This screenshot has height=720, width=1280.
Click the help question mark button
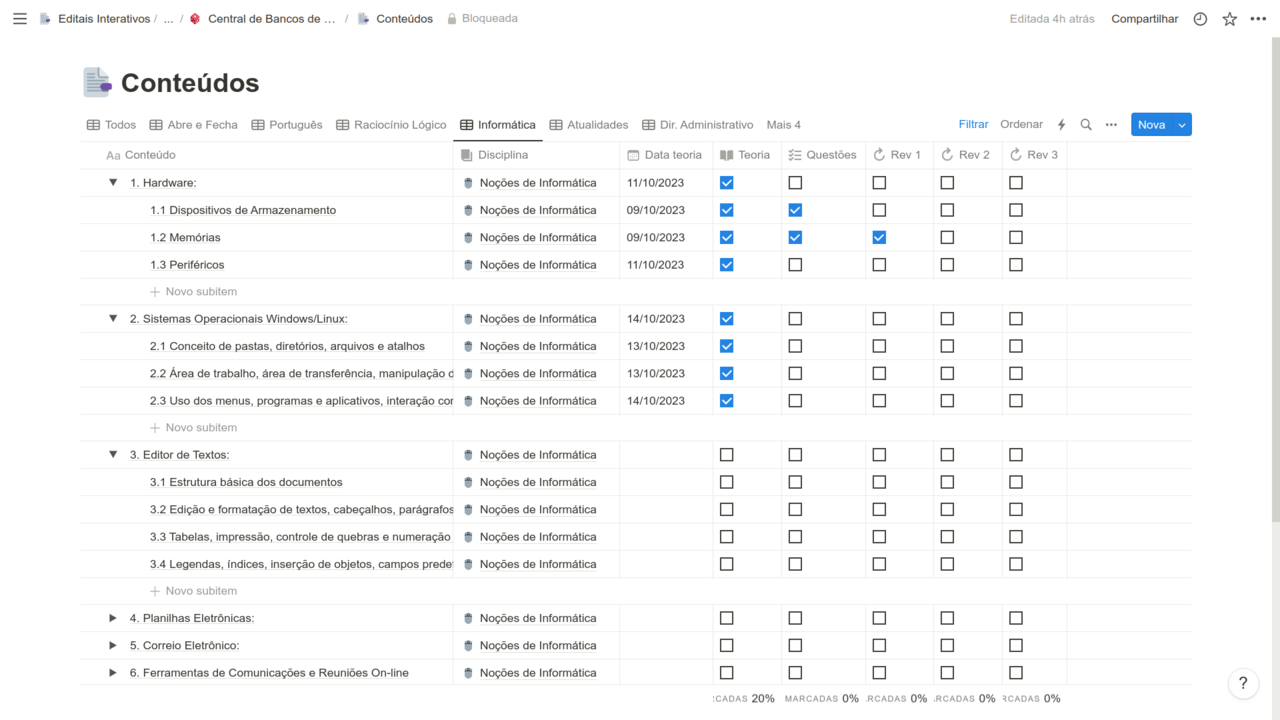(x=1243, y=684)
